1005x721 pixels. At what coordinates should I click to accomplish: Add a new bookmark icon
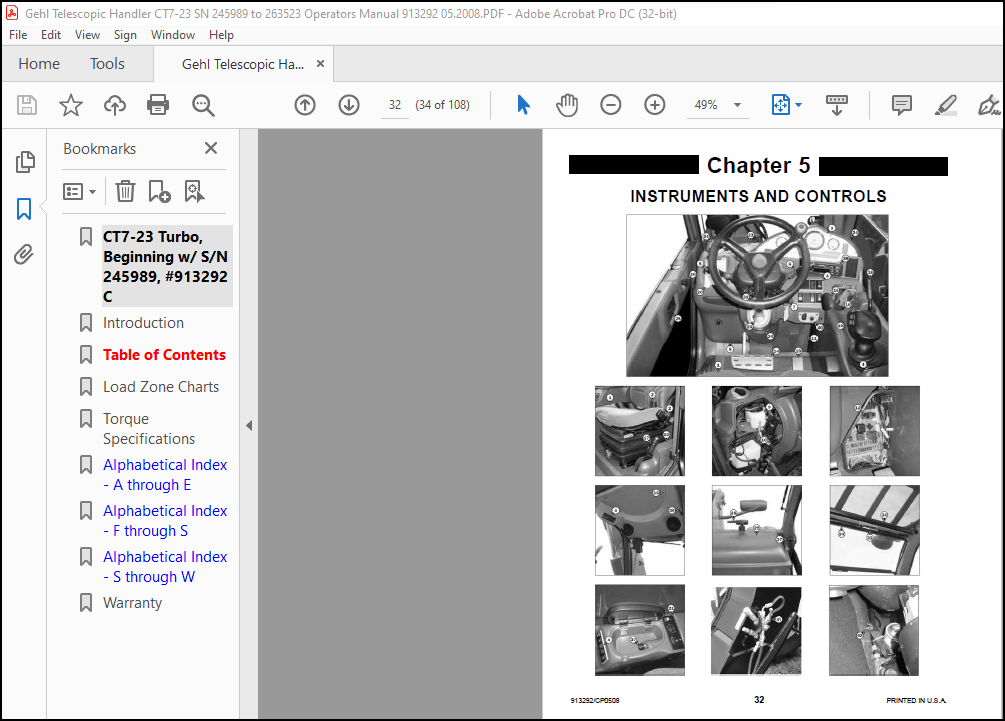tap(159, 191)
